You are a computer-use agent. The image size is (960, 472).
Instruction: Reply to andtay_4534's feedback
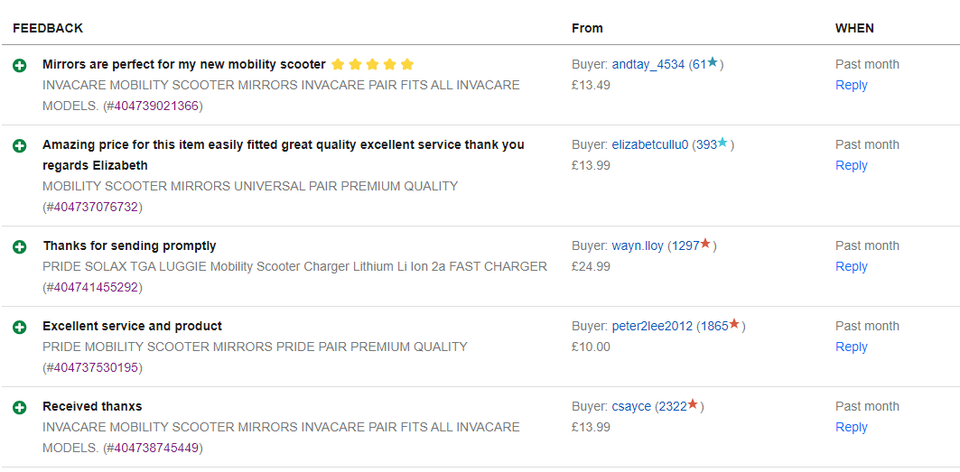coord(851,85)
